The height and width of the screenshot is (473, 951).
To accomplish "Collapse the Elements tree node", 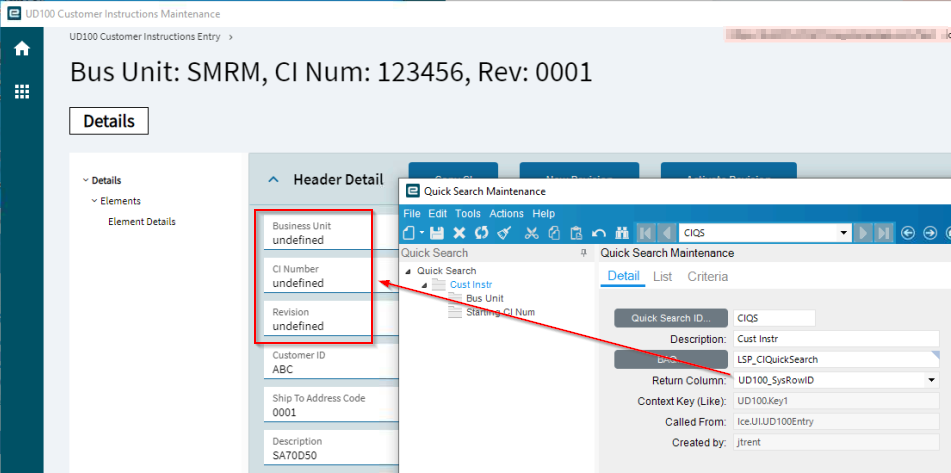I will click(x=94, y=201).
